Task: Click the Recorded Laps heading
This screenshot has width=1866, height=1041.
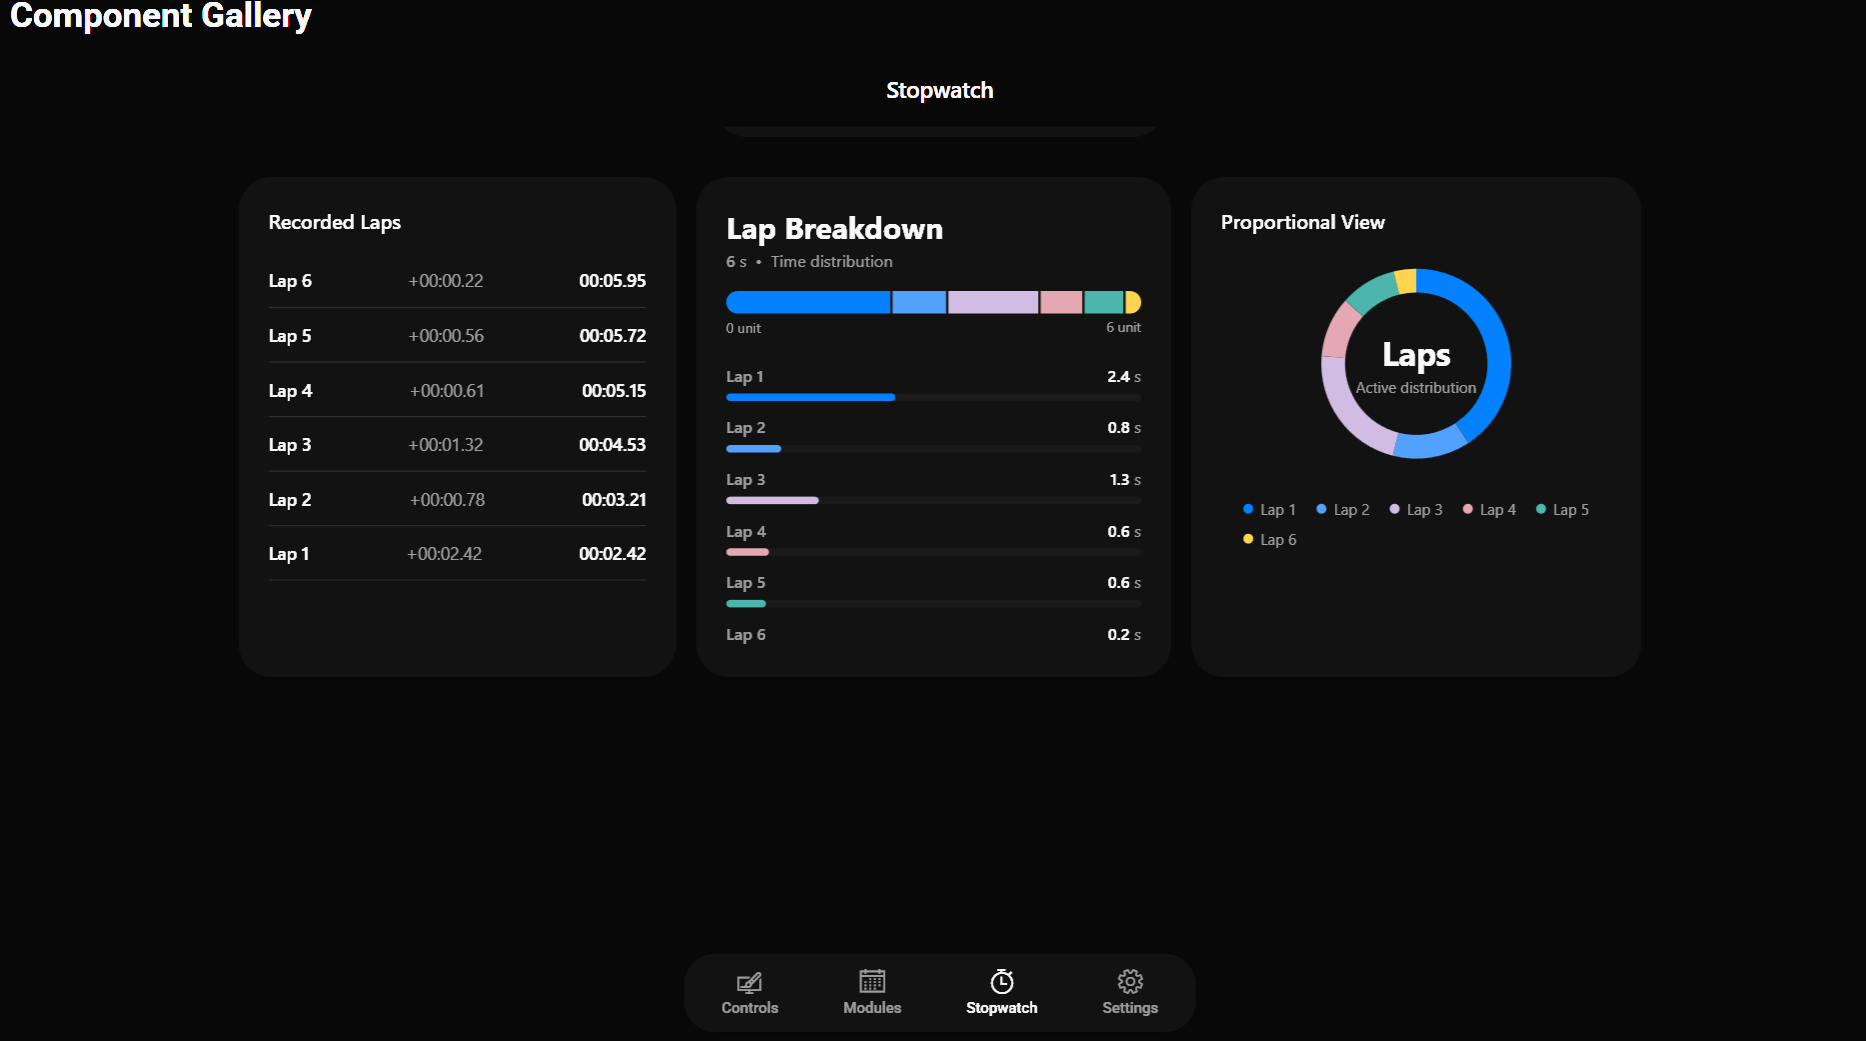Action: click(x=334, y=222)
